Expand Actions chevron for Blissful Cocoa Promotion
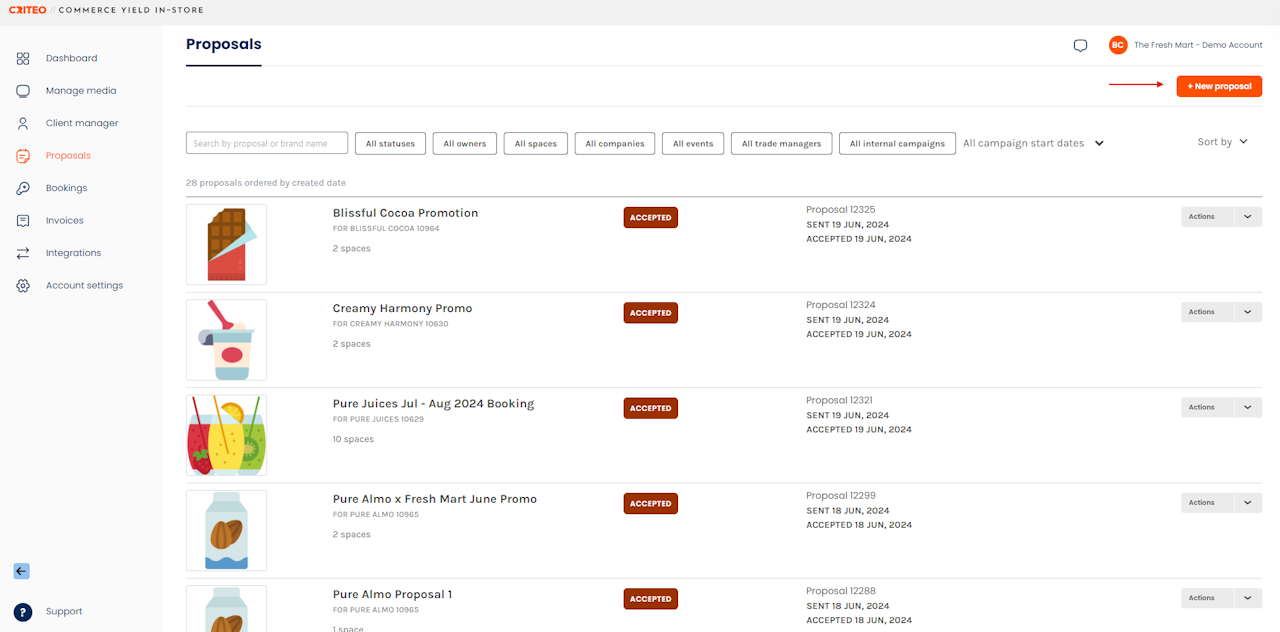1280x632 pixels. tap(1247, 217)
